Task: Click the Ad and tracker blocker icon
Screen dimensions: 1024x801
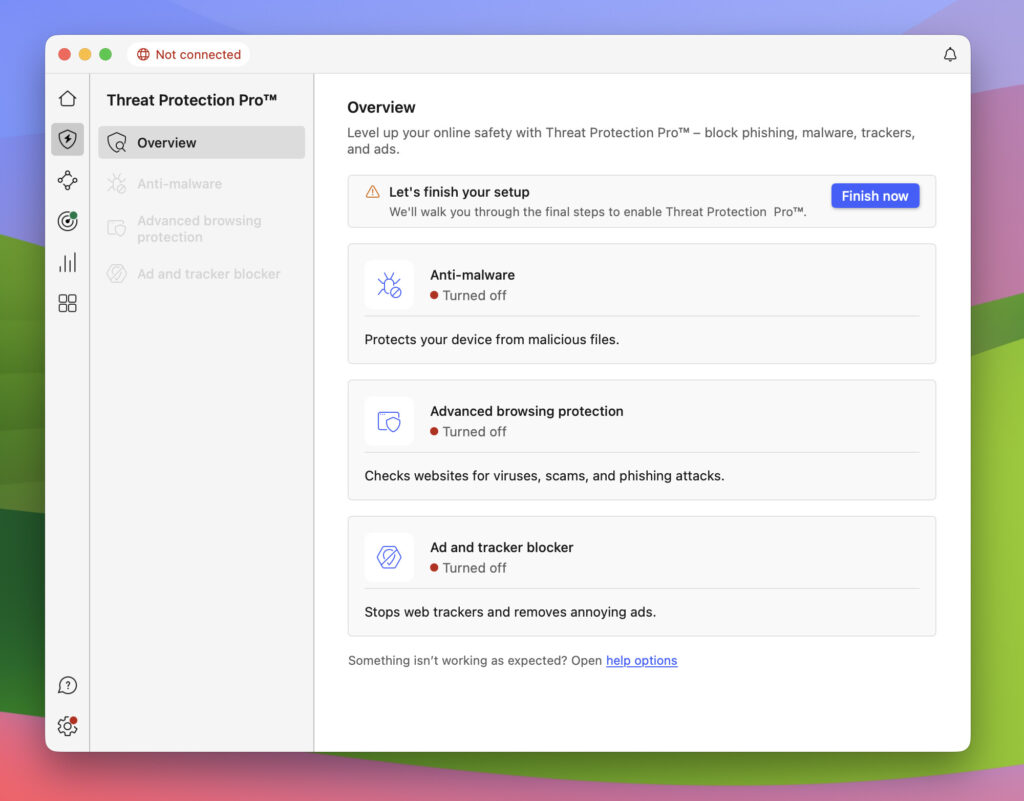Action: 389,557
